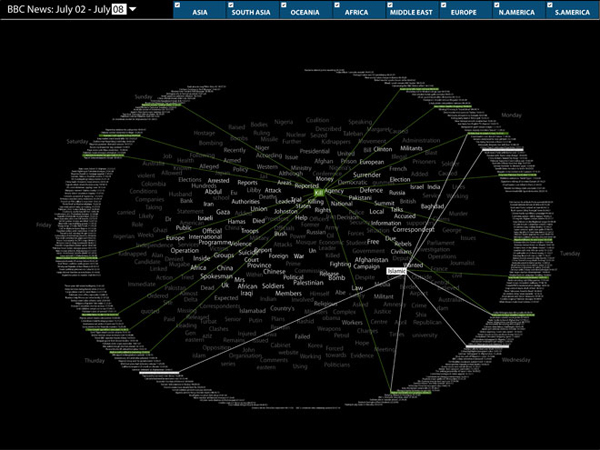Click the 'Thursday' day label

[95, 360]
